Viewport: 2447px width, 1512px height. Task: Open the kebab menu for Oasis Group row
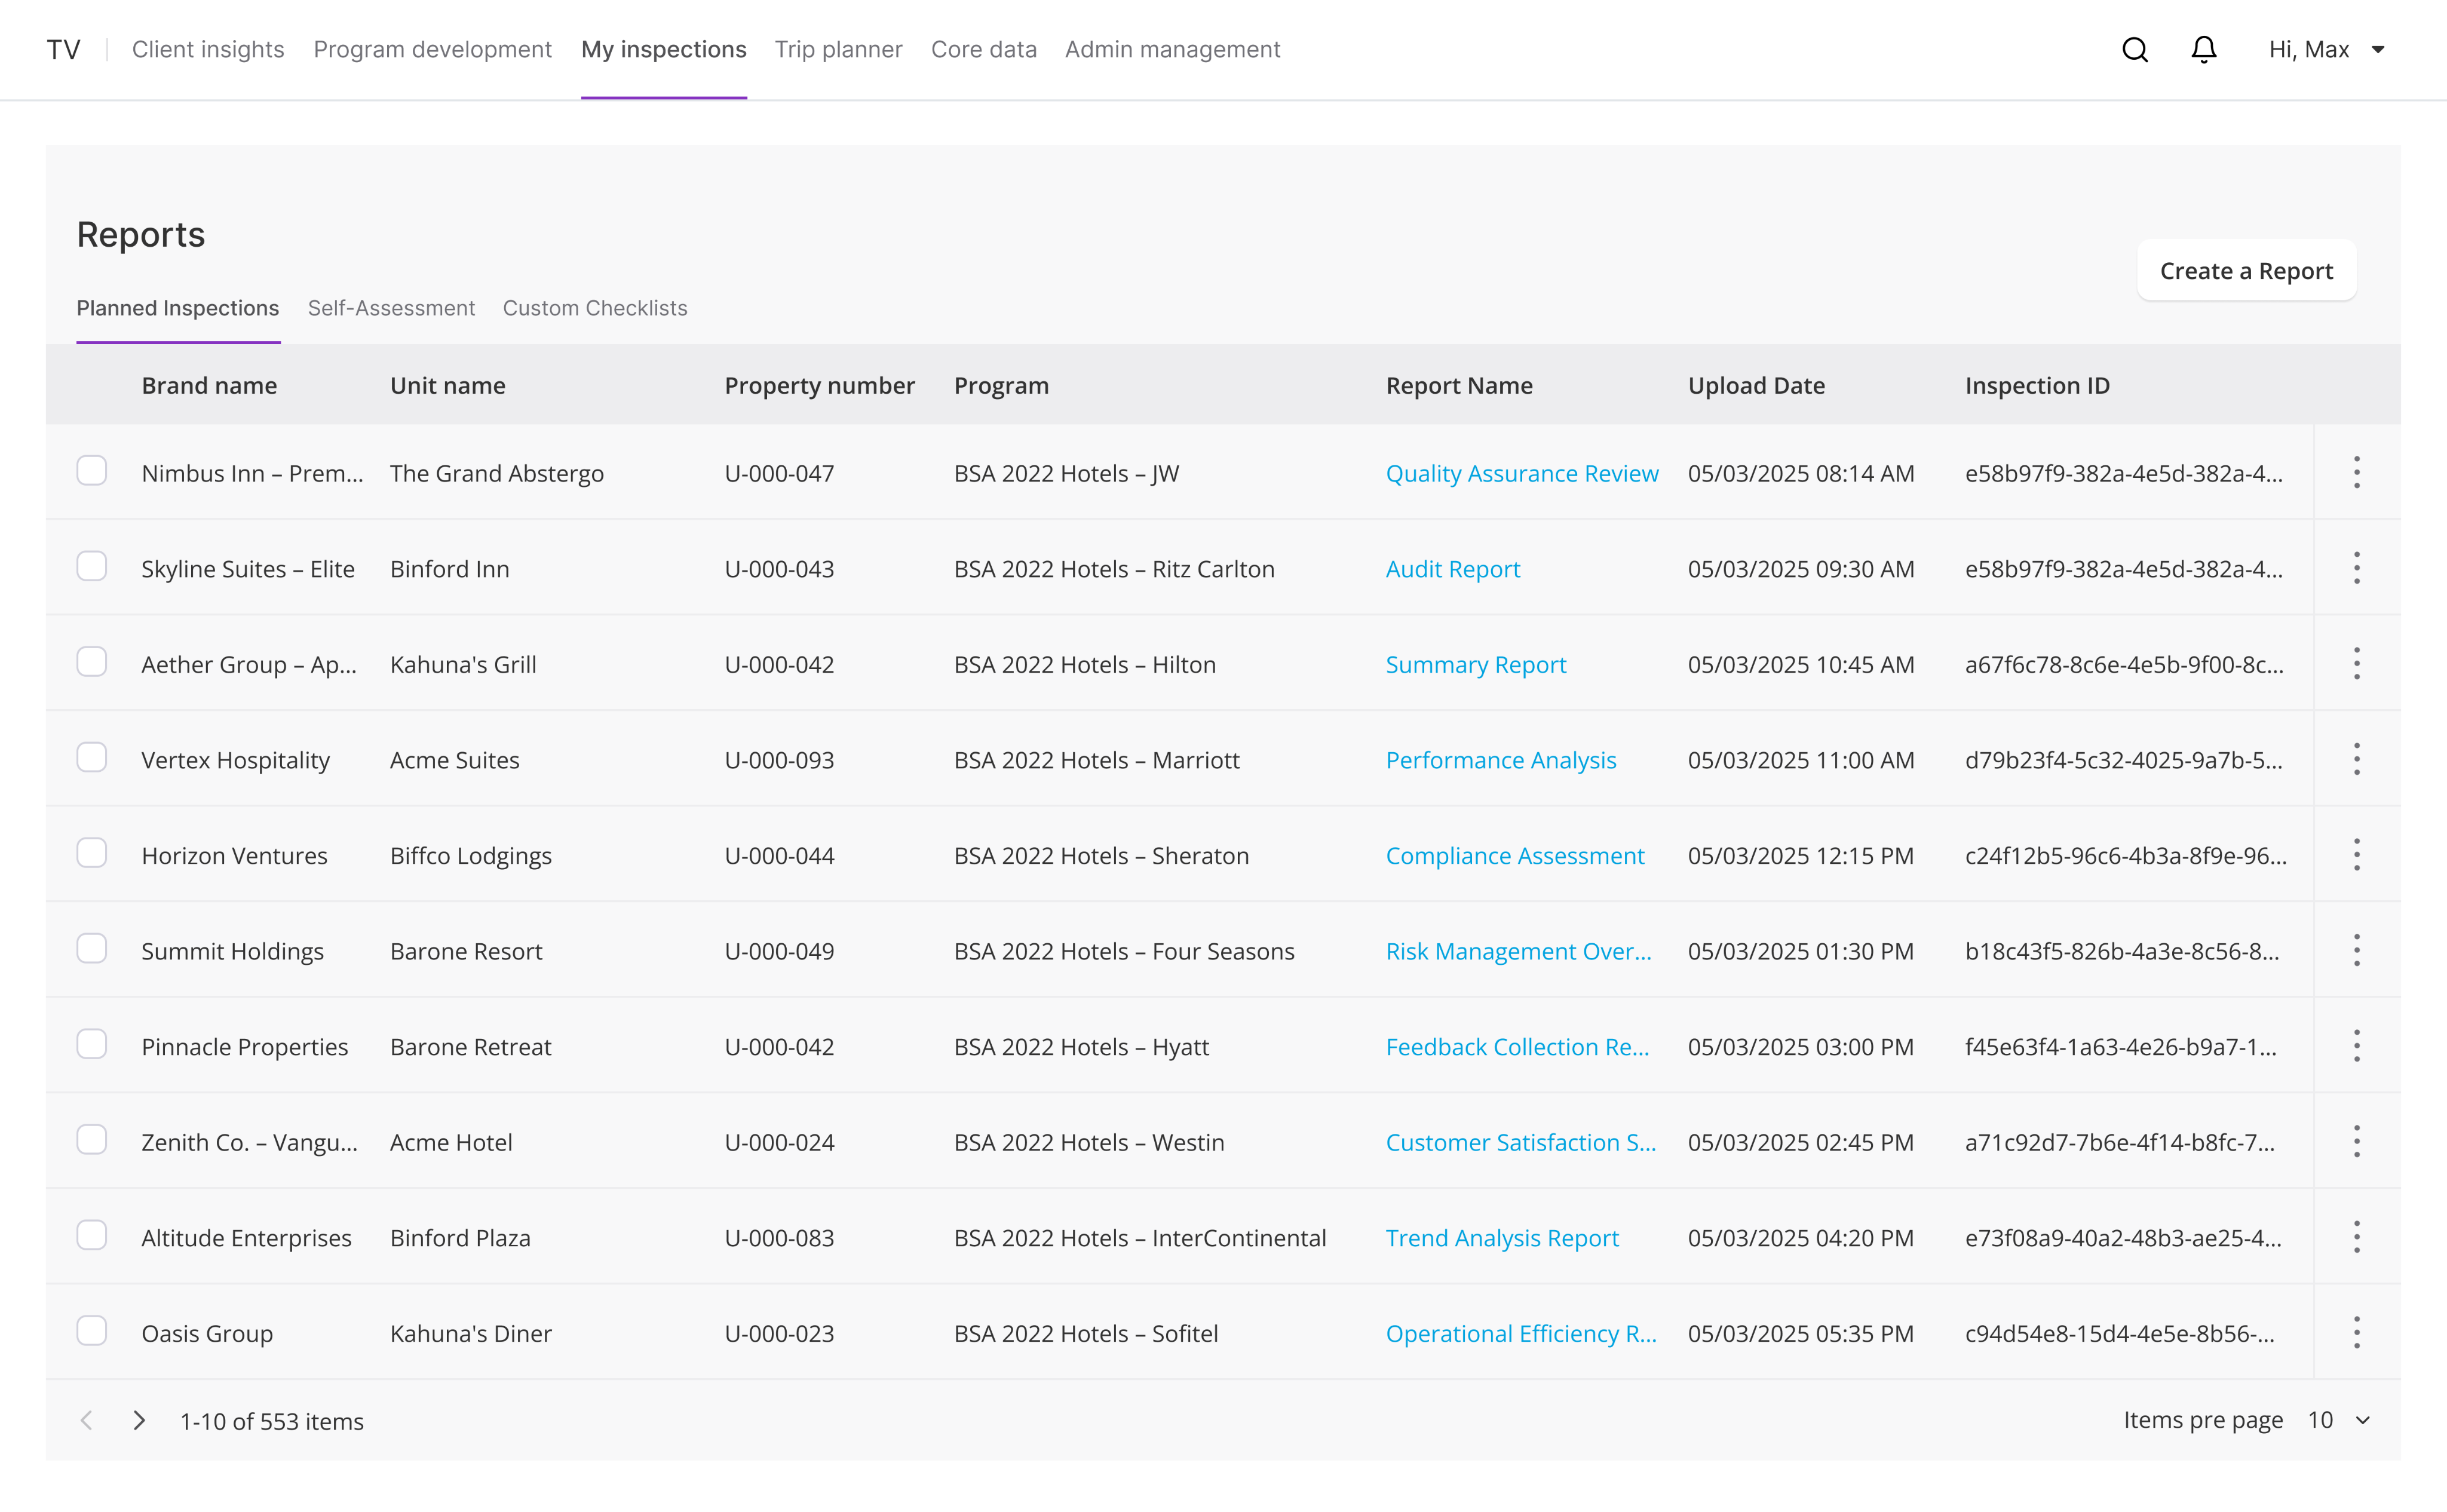(x=2357, y=1332)
